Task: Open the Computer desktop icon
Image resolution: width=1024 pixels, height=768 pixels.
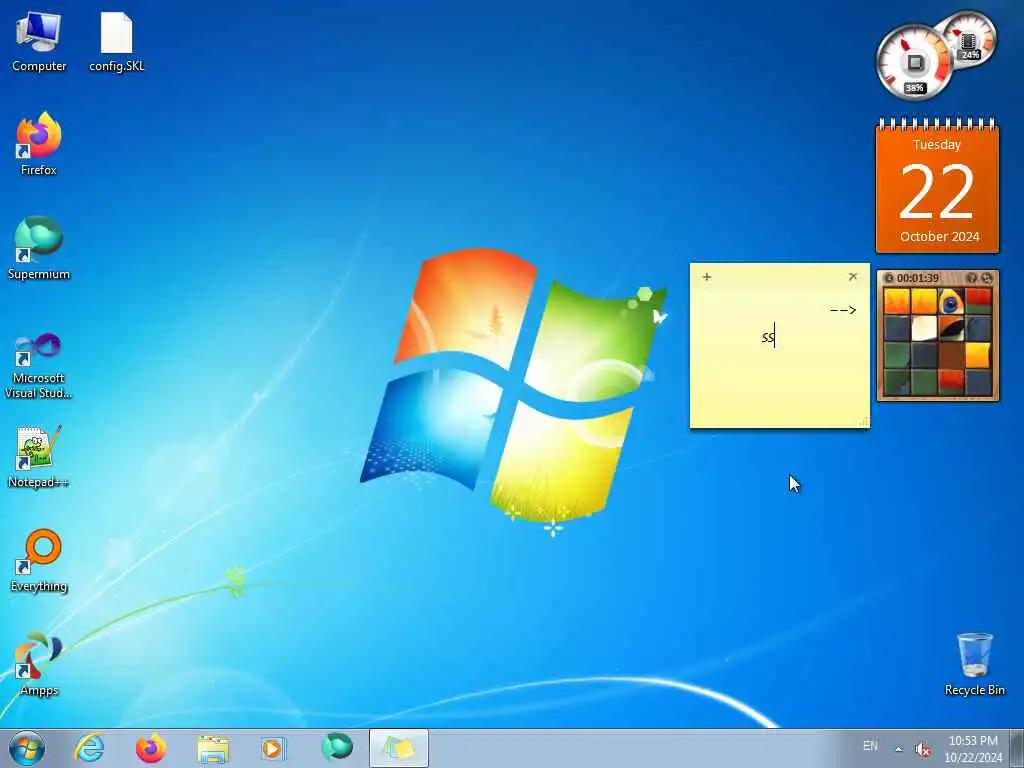Action: coord(39,42)
